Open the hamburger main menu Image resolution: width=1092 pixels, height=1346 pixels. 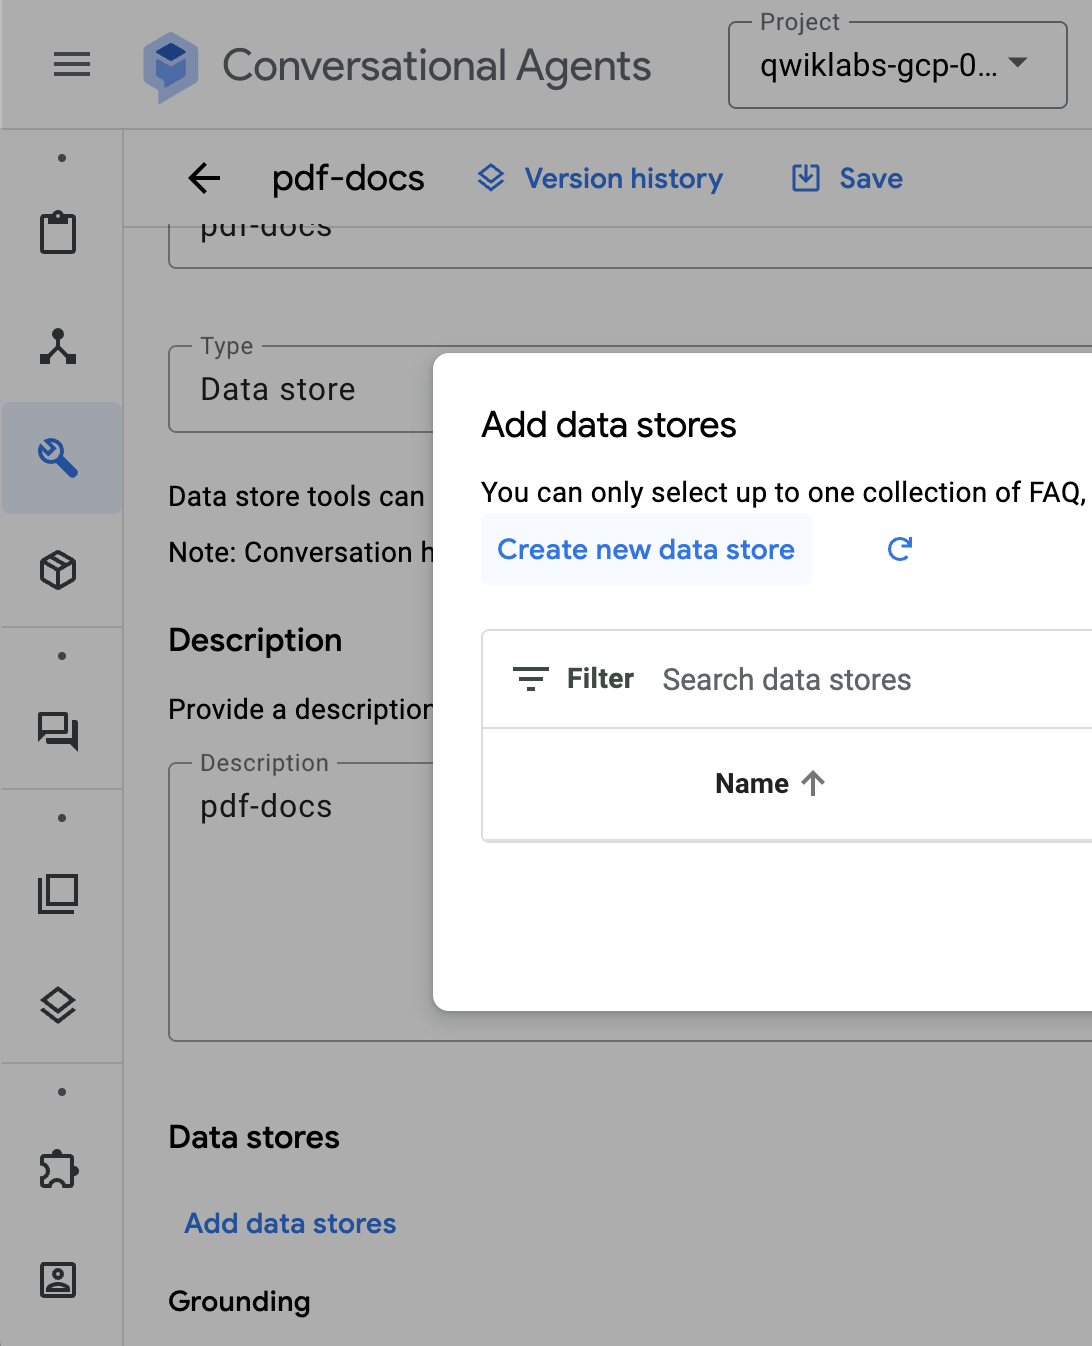tap(72, 65)
